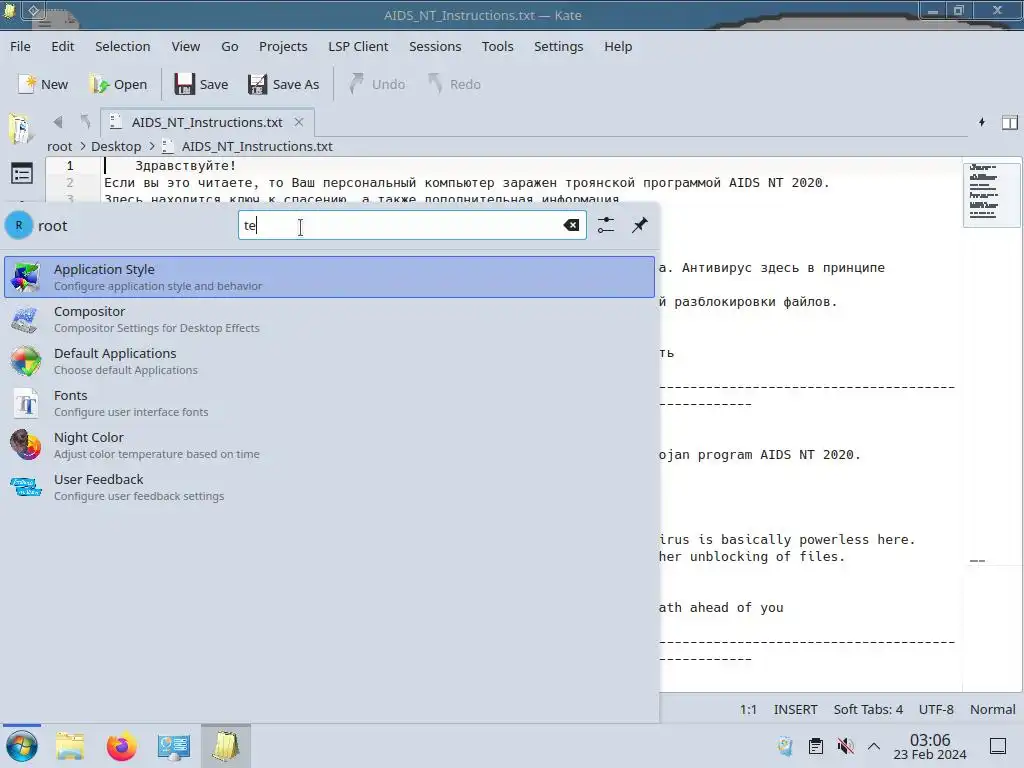Open the Soft Tabs: 4 indentation dropdown
This screenshot has width=1024, height=768.
click(868, 709)
